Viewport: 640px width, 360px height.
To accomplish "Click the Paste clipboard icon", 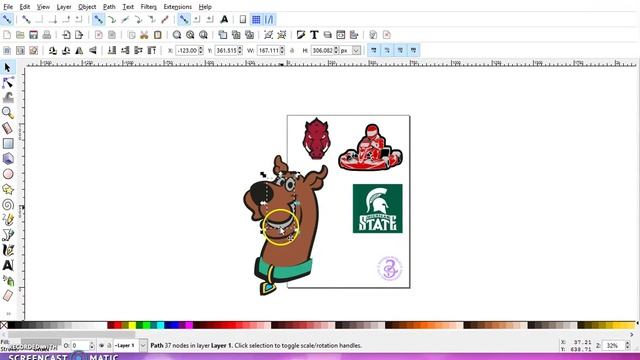I will click(158, 35).
